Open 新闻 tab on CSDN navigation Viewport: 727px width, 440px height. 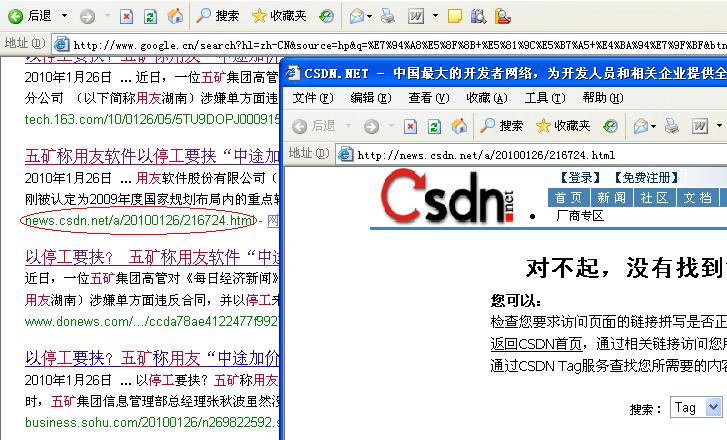[x=612, y=198]
